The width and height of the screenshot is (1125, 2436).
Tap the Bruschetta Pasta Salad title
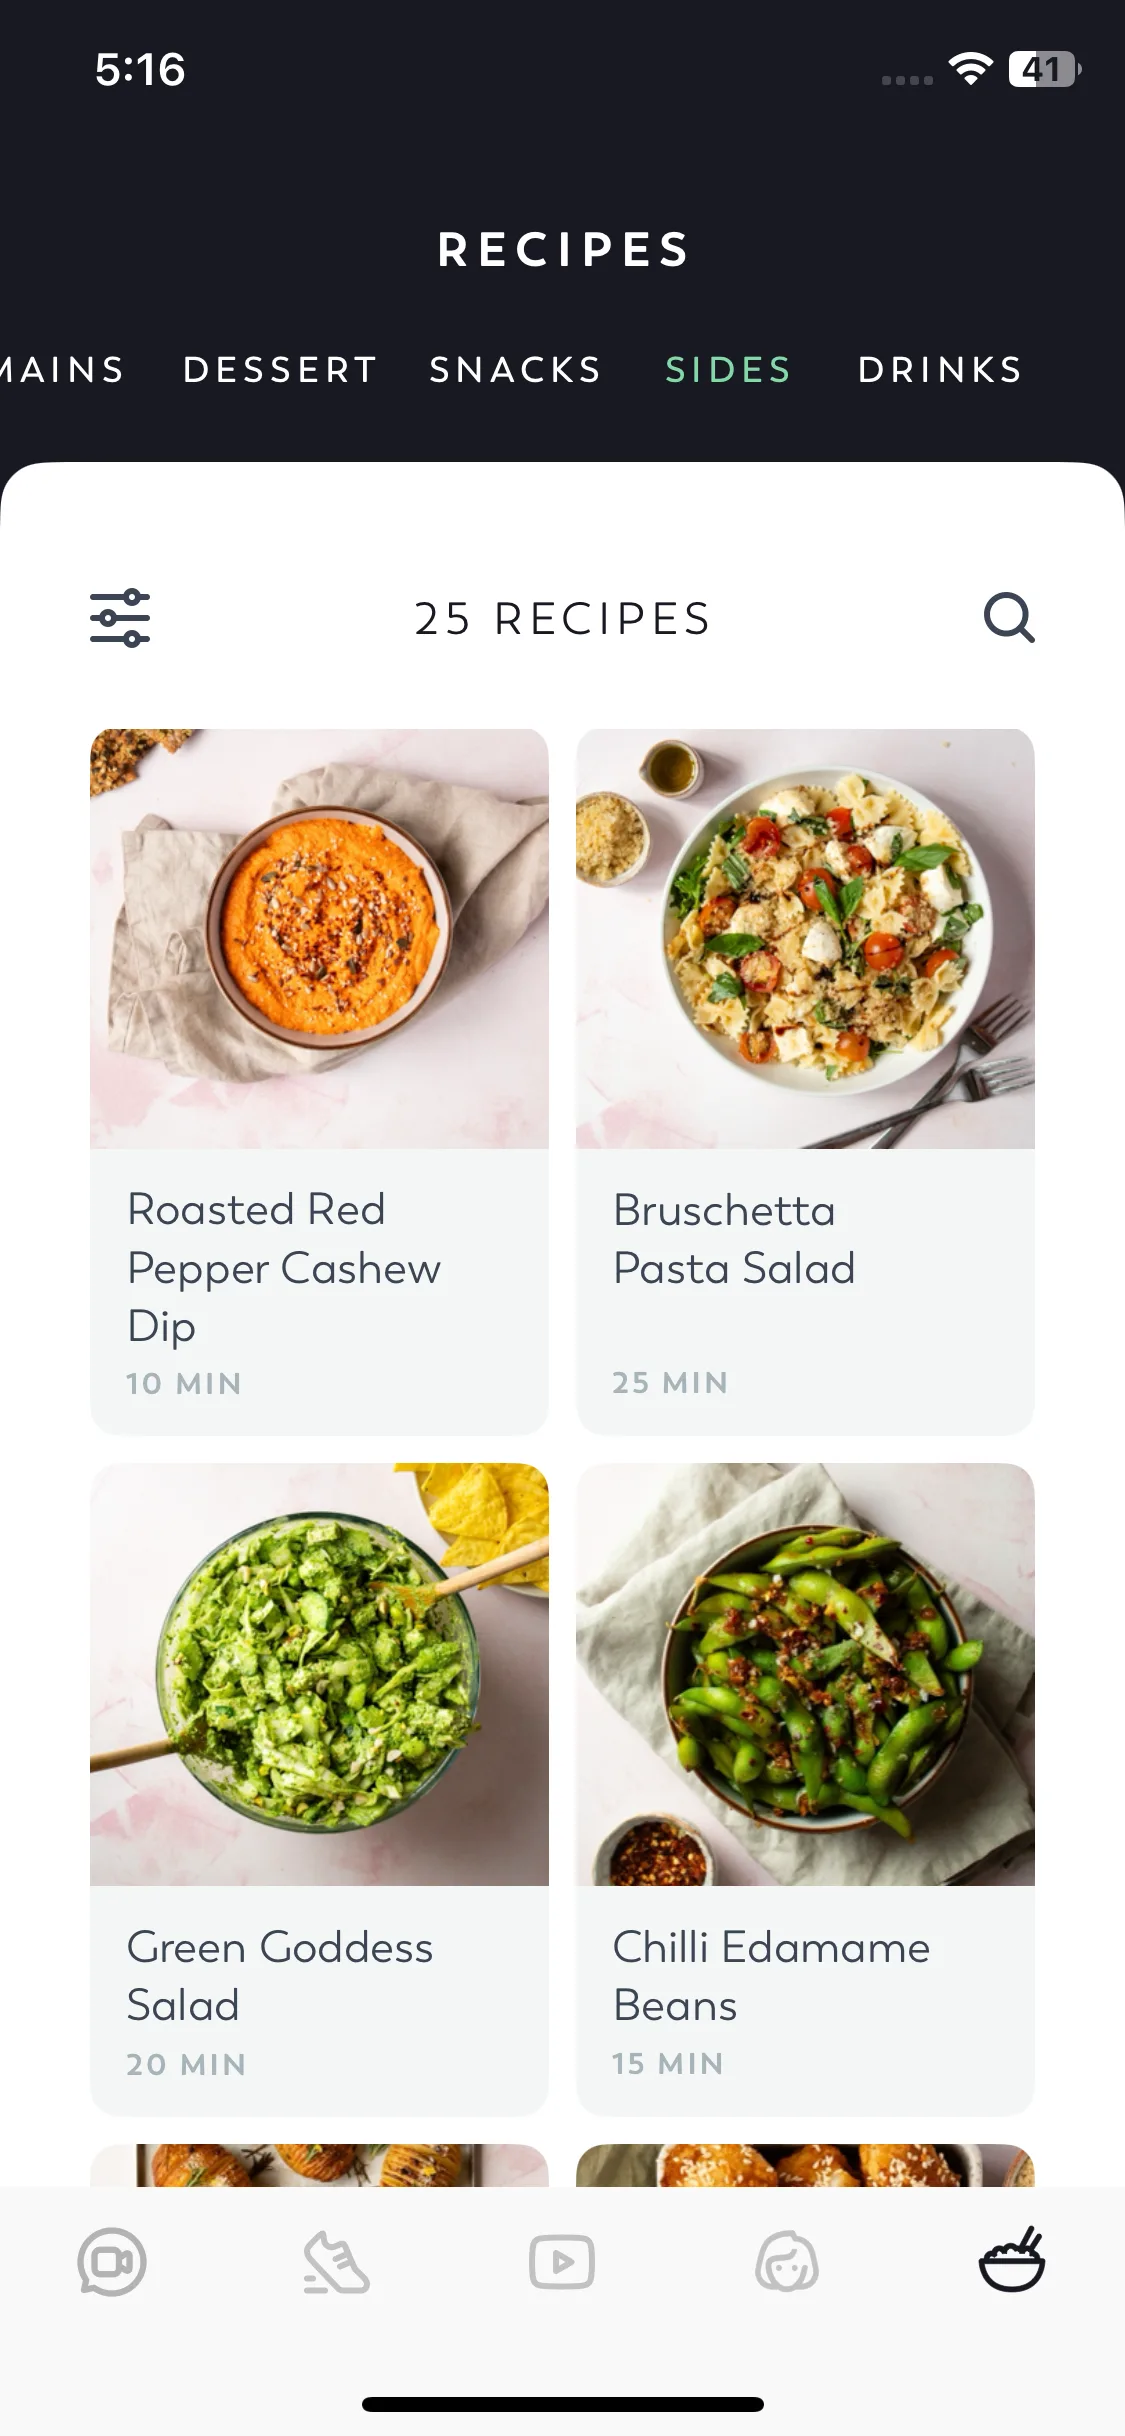pos(734,1239)
